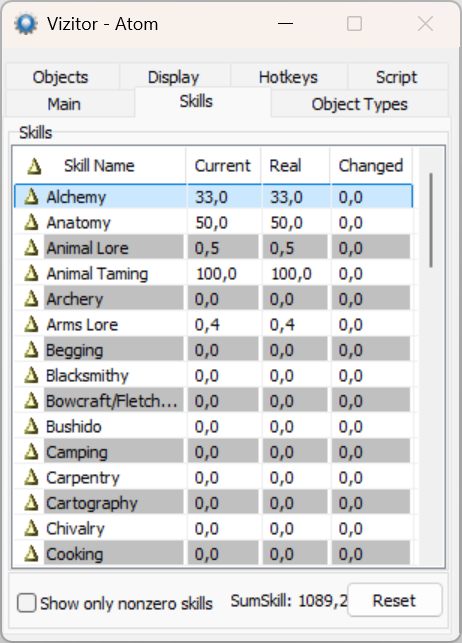Screen dimensions: 462x643
Task: Select the Cartography skill name
Action: pos(92,503)
